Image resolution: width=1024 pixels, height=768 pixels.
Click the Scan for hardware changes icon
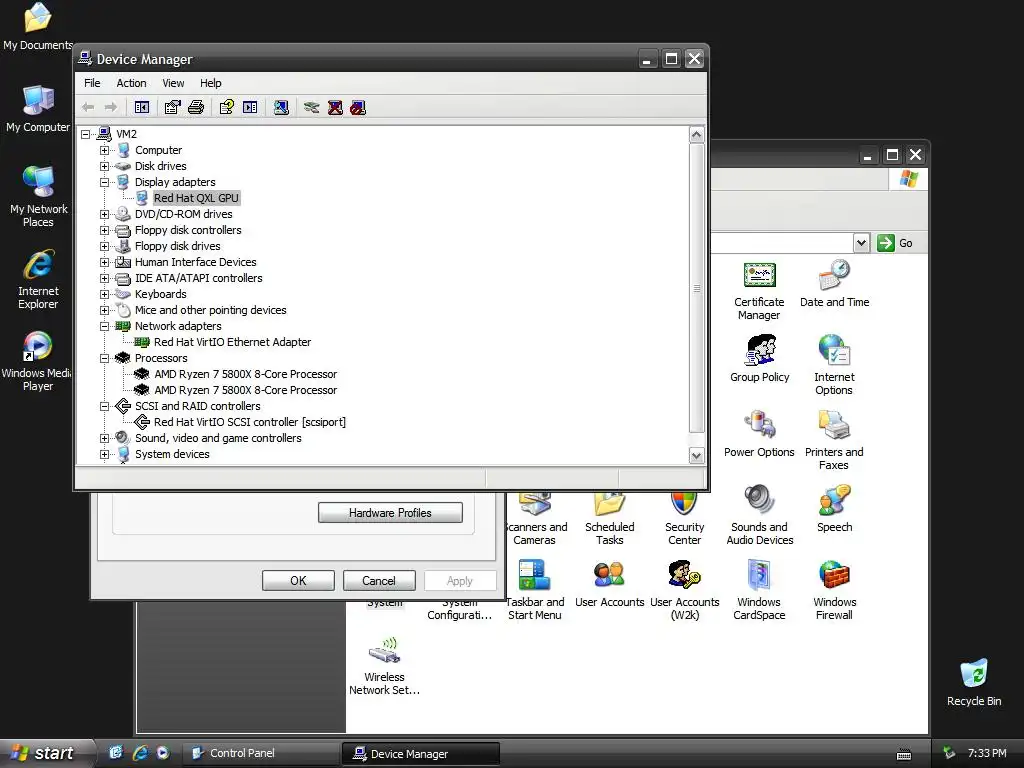coord(281,107)
